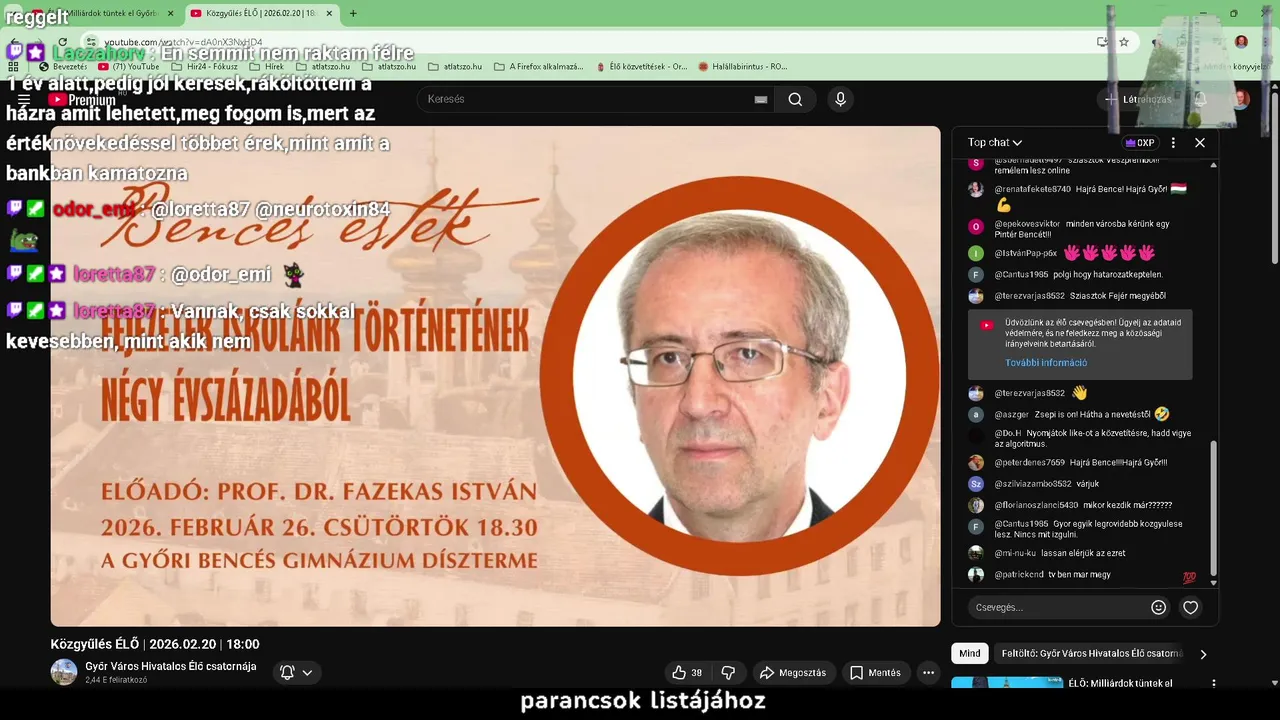1280x720 pixels.
Task: Open A Firefox alkalmazá... bookmark folder
Action: click(538, 67)
